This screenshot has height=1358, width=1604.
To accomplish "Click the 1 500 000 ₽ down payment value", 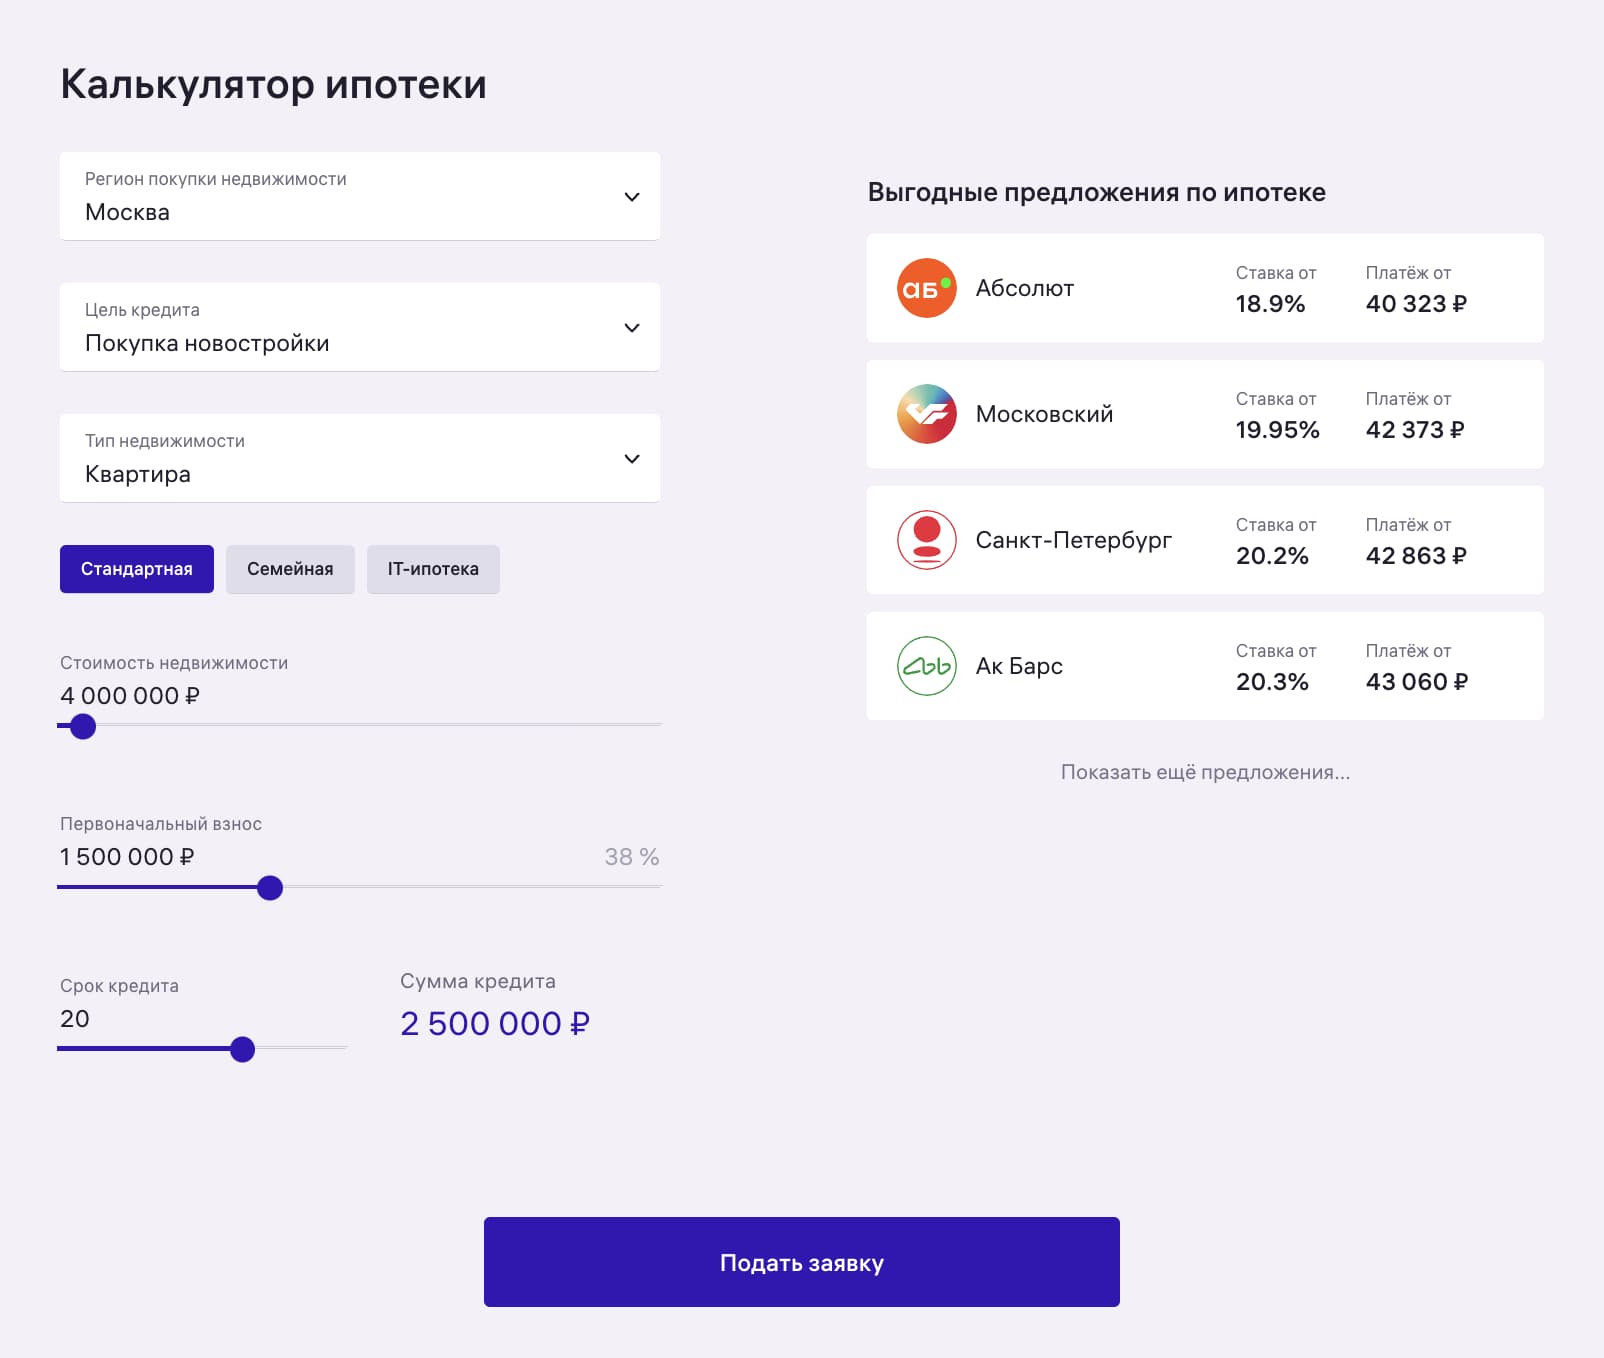I will pyautogui.click(x=127, y=857).
